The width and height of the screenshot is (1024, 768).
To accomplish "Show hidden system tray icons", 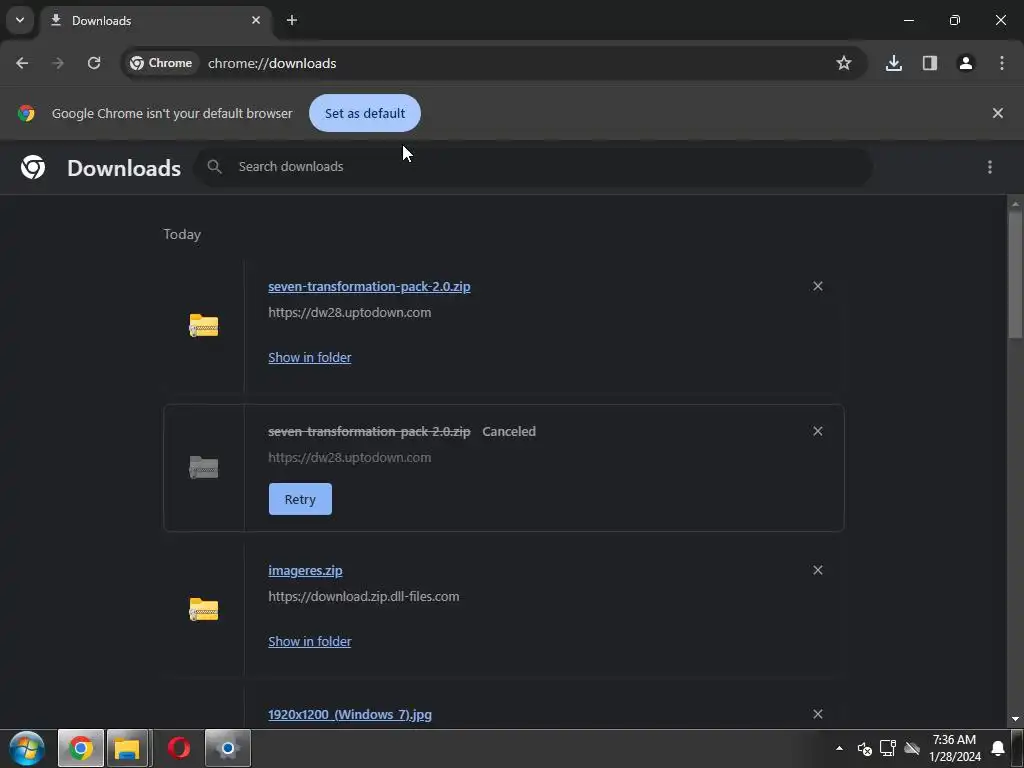I will coord(839,748).
